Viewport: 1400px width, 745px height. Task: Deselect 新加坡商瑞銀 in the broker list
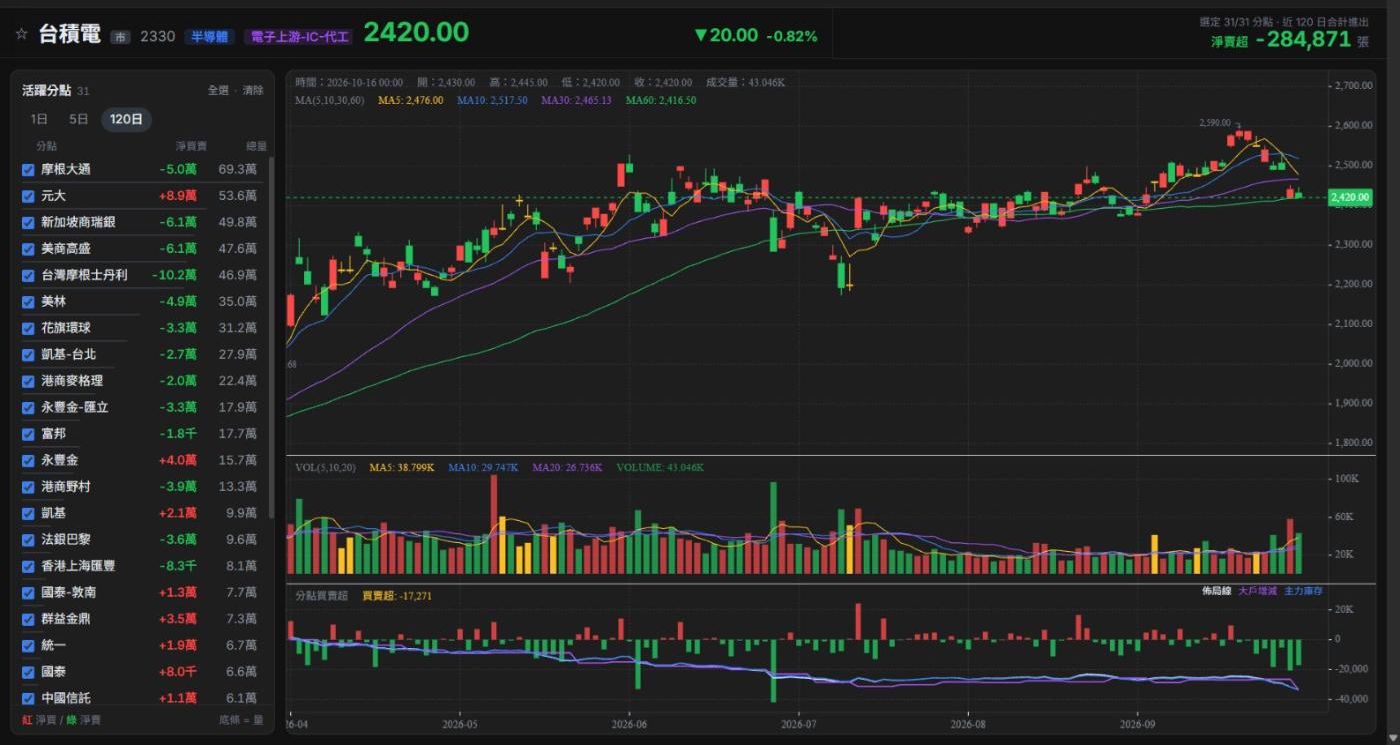pyautogui.click(x=28, y=222)
